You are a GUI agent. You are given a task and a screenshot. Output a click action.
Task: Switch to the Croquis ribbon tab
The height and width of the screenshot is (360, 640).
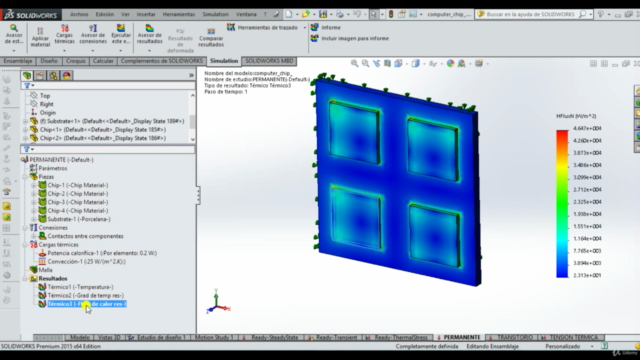[76, 61]
